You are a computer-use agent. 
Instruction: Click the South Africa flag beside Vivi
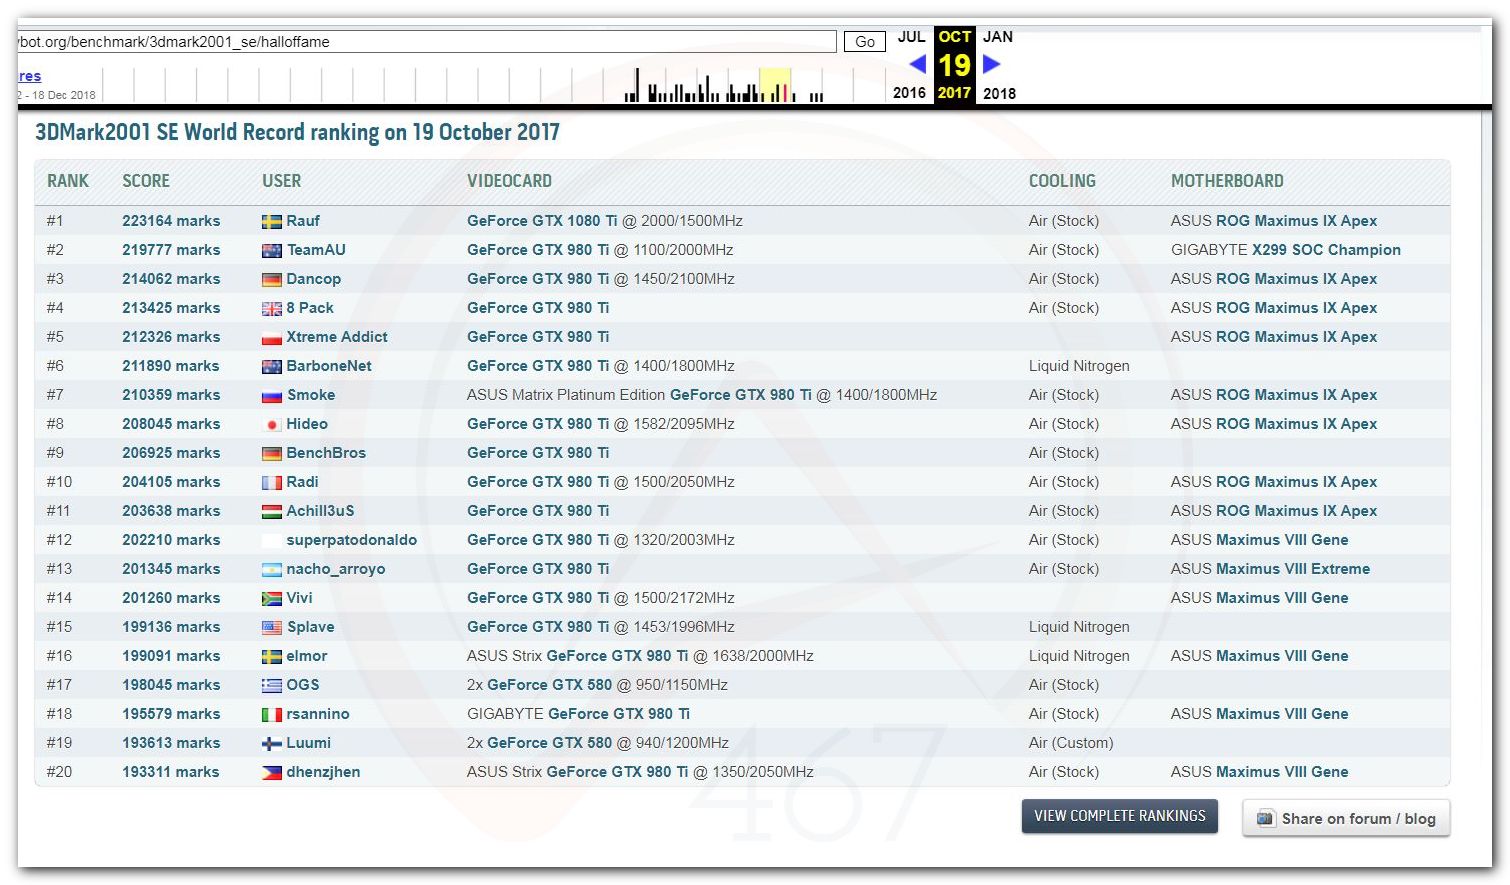(271, 599)
